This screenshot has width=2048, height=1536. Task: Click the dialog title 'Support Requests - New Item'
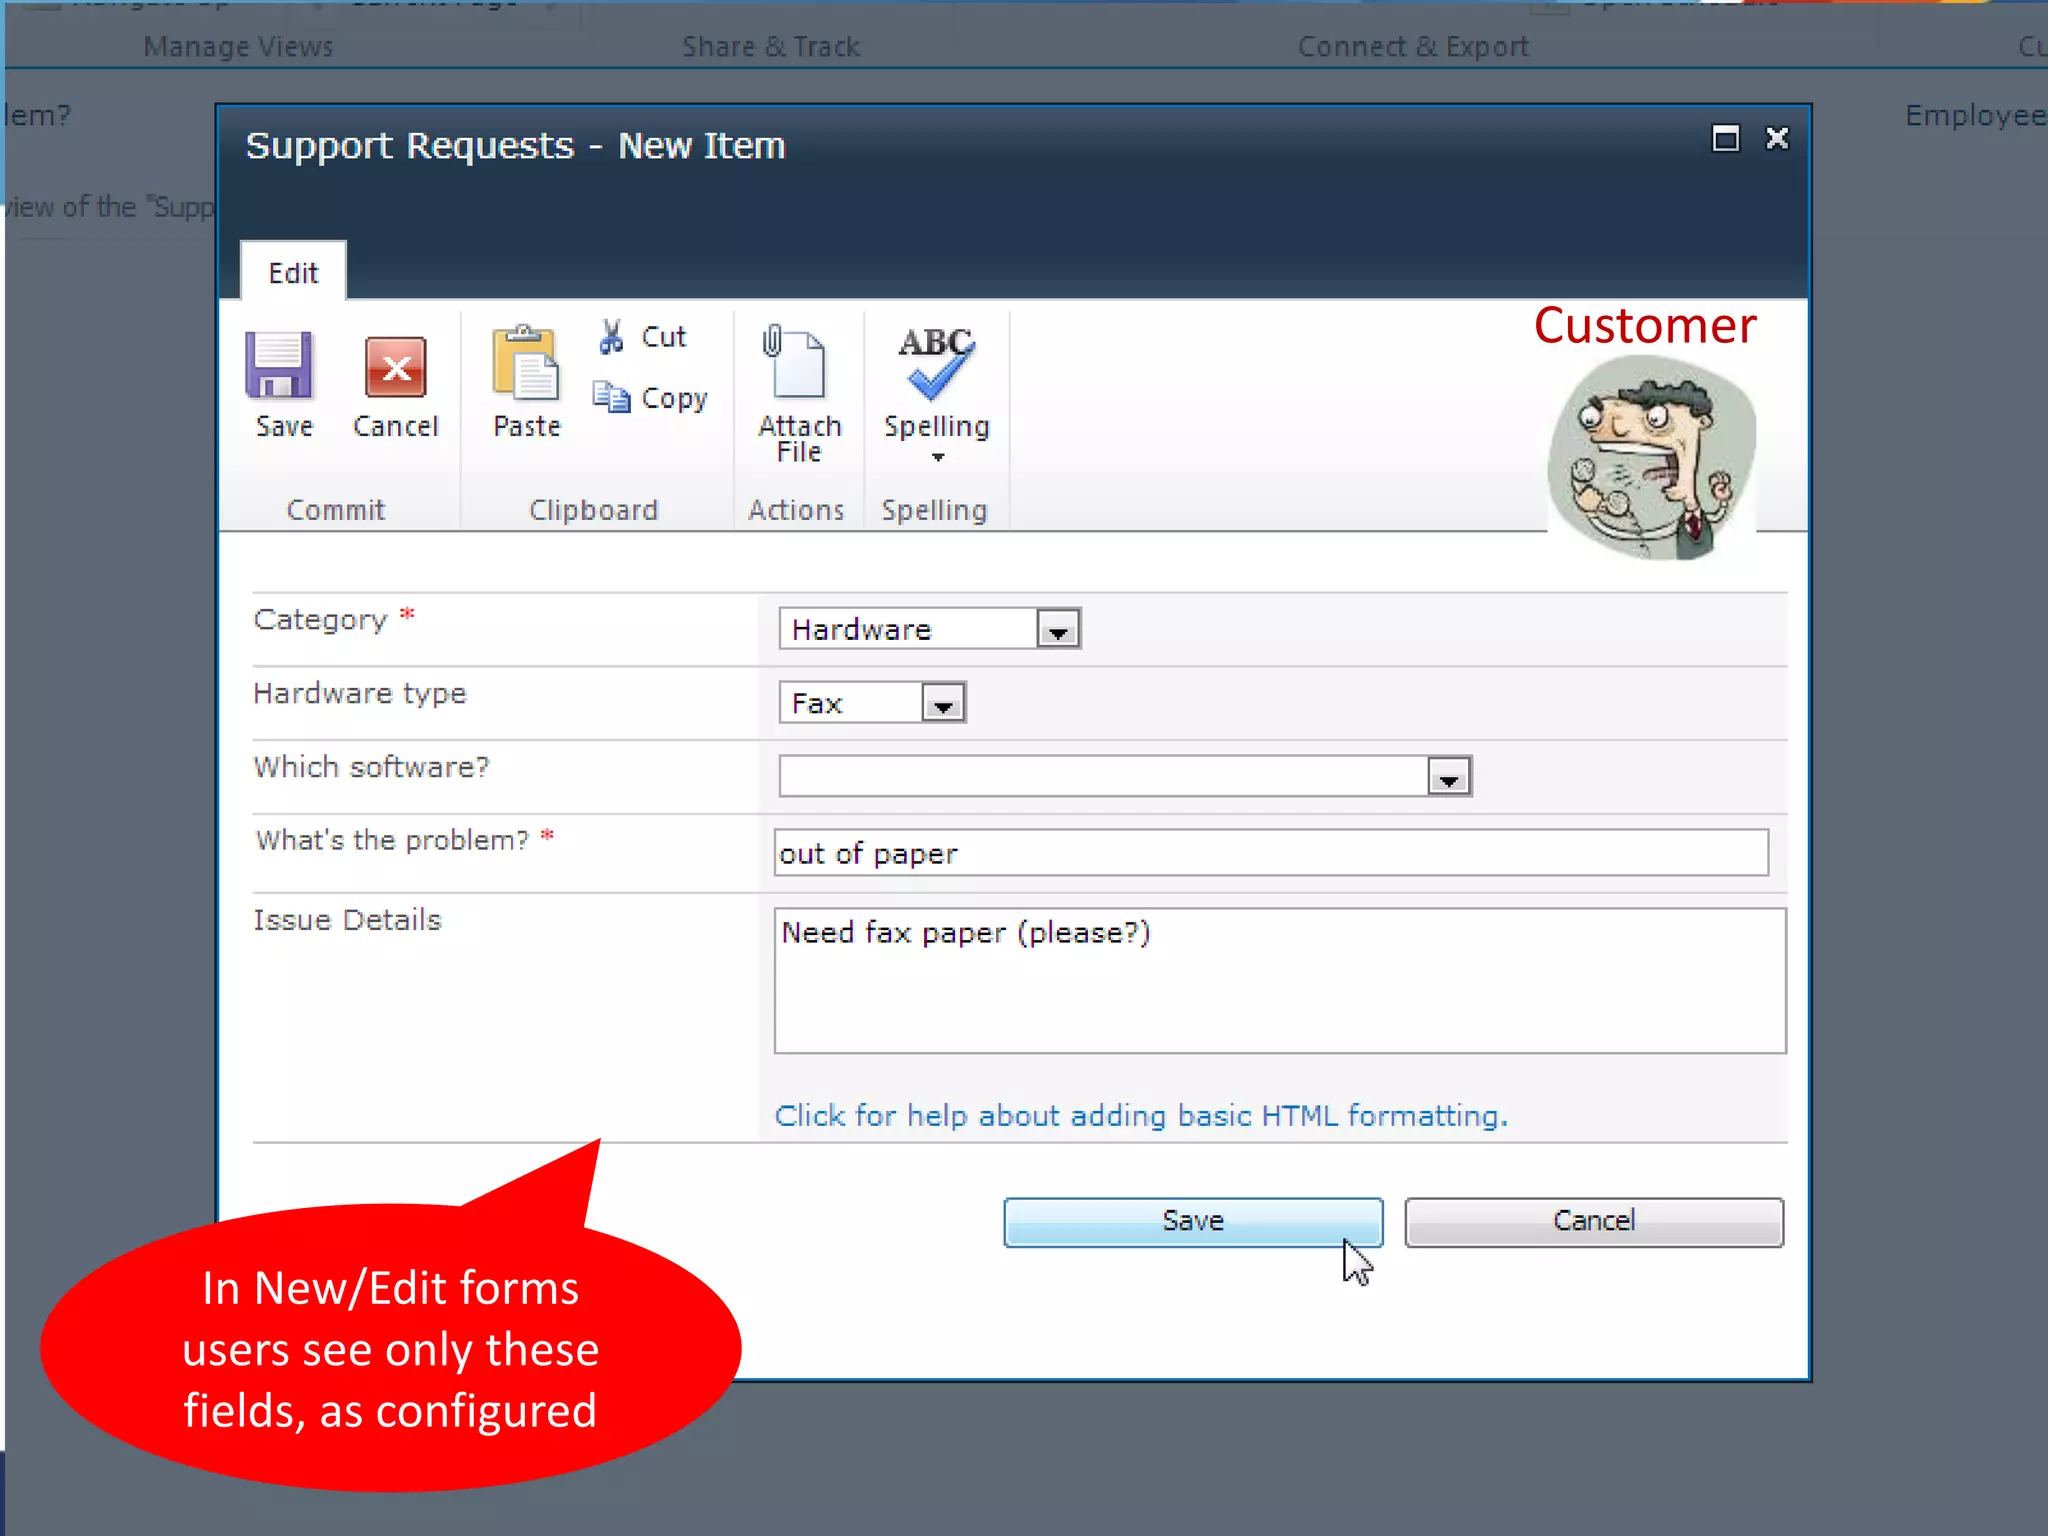[515, 146]
